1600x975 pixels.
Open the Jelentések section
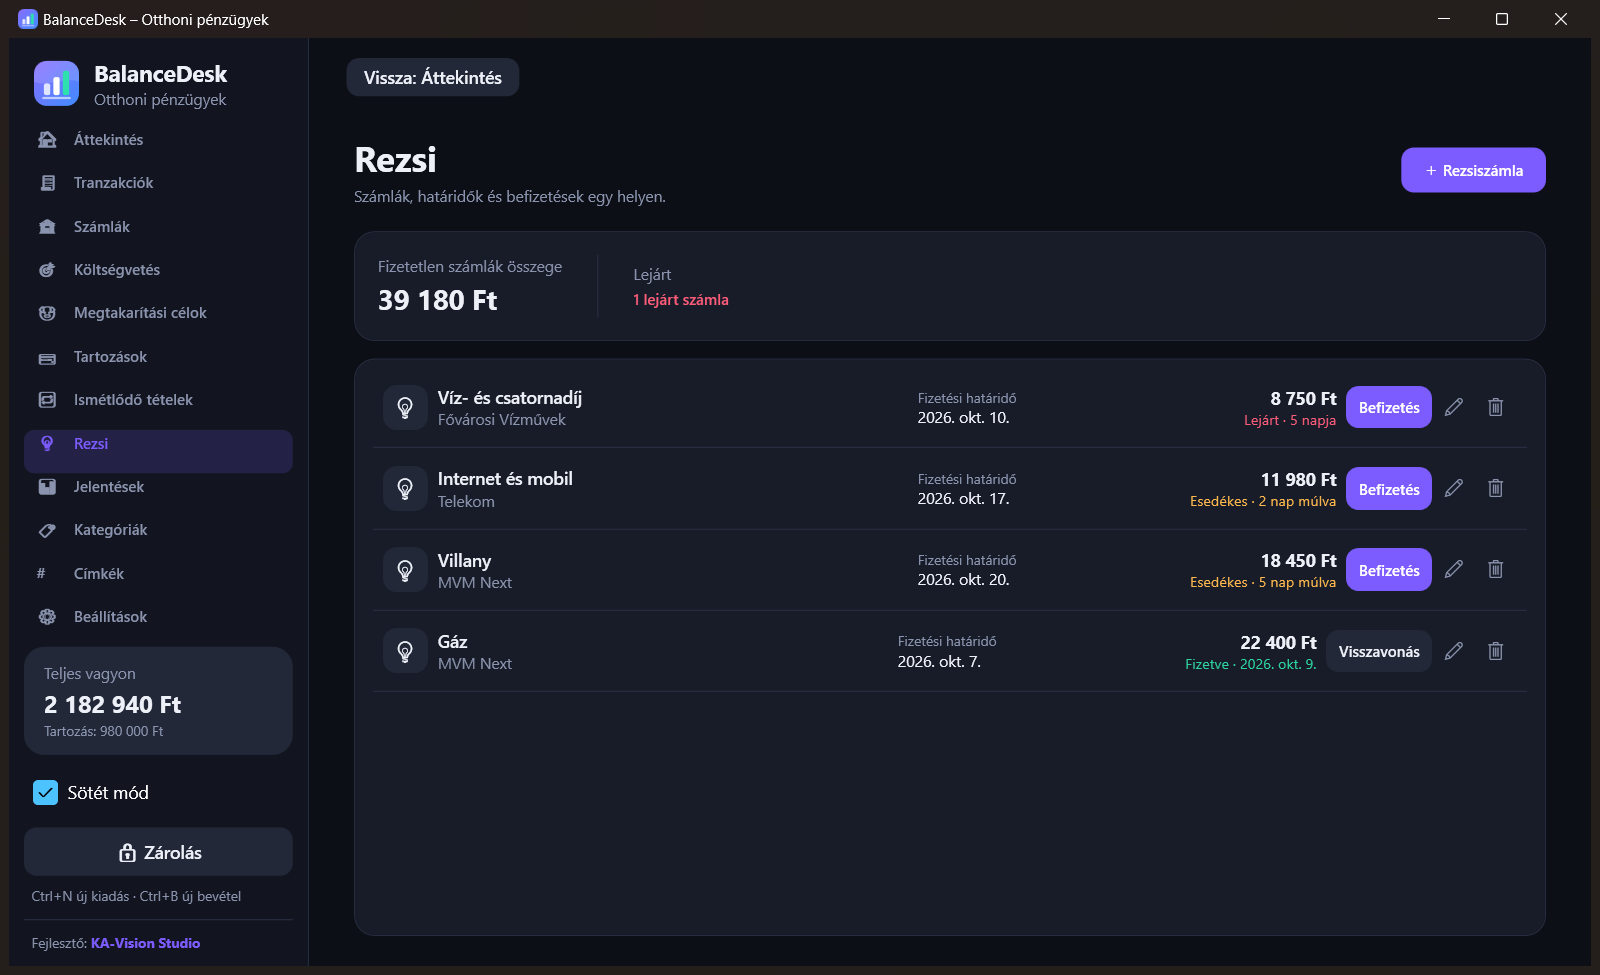tap(158, 487)
